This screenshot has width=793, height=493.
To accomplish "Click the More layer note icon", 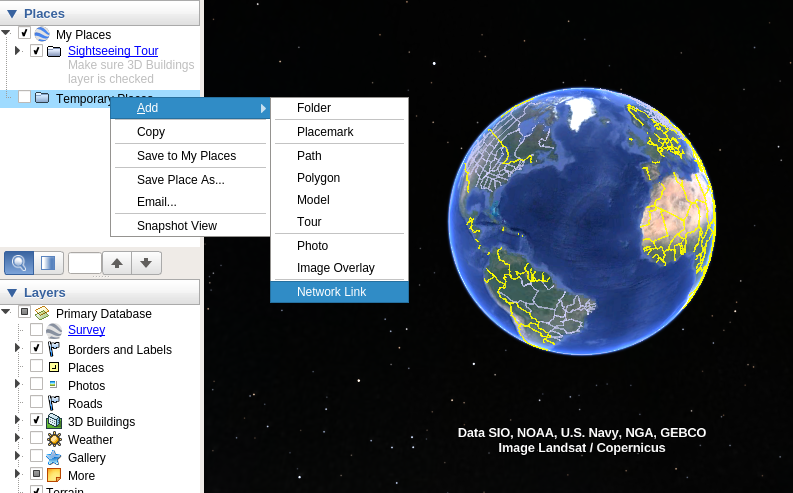I will [54, 475].
